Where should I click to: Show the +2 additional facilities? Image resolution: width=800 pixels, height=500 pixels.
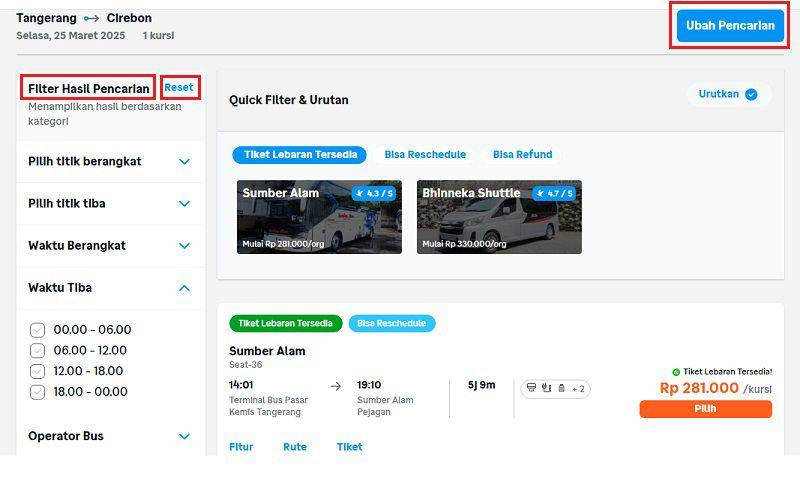pyautogui.click(x=578, y=389)
